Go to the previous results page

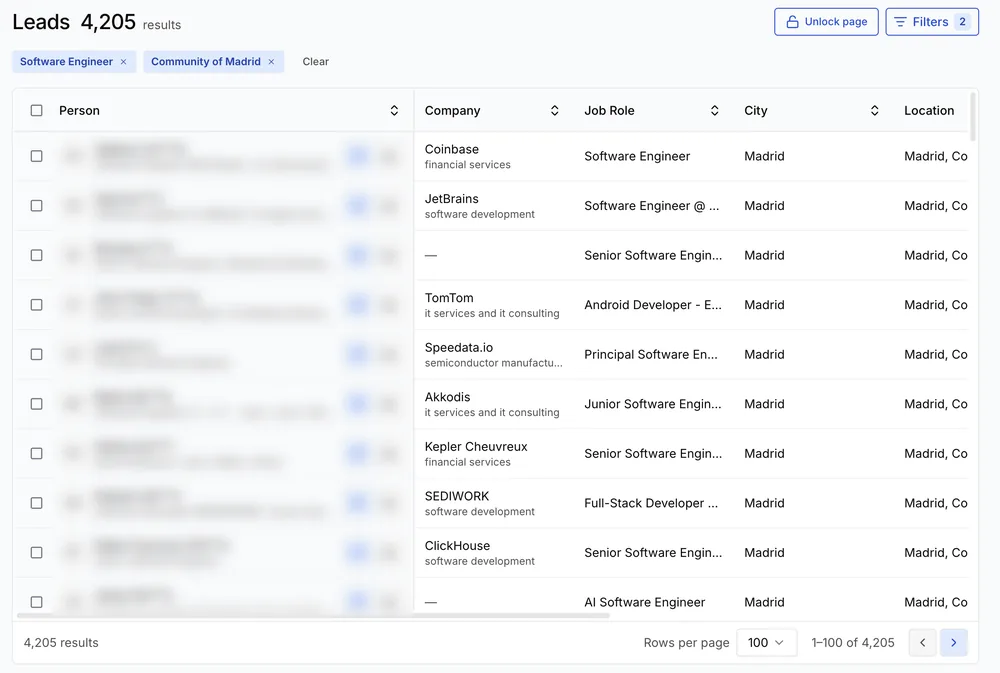922,642
